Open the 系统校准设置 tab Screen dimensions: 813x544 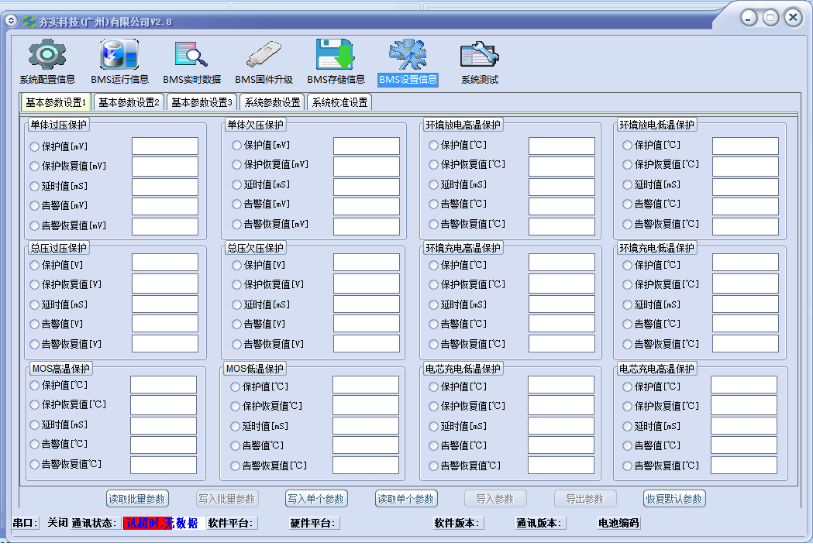click(x=339, y=102)
